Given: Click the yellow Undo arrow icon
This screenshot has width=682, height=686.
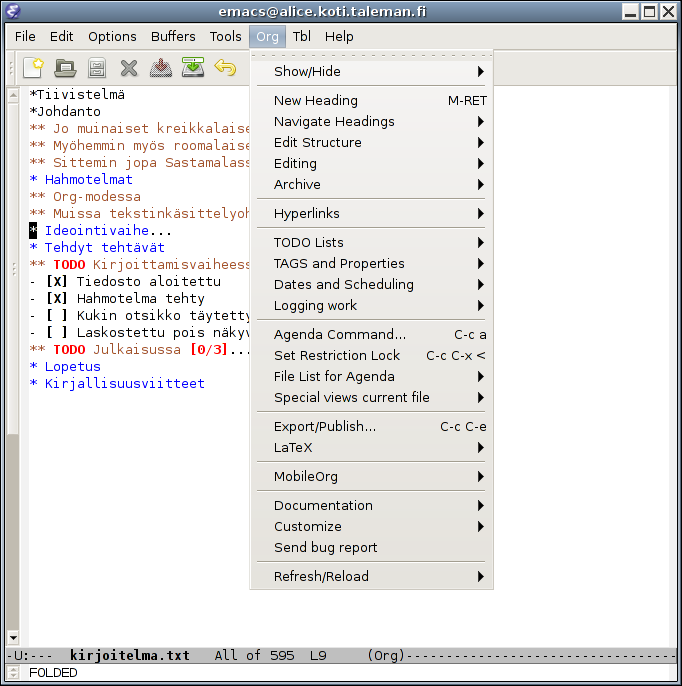Looking at the screenshot, I should click(225, 68).
